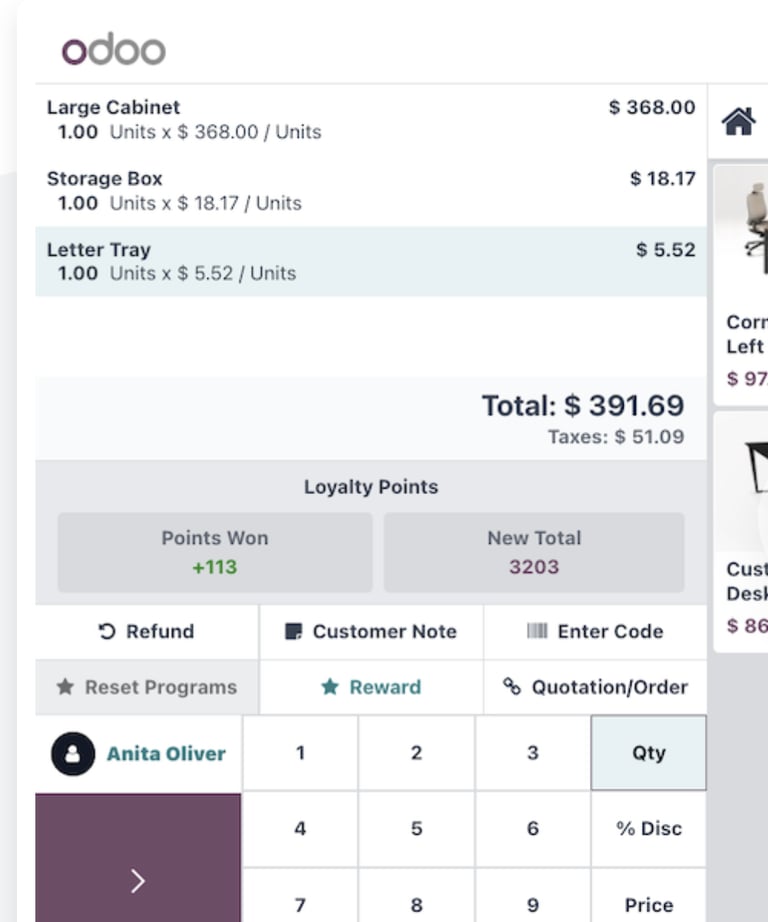Select the Qty mode
The image size is (768, 922).
click(649, 753)
